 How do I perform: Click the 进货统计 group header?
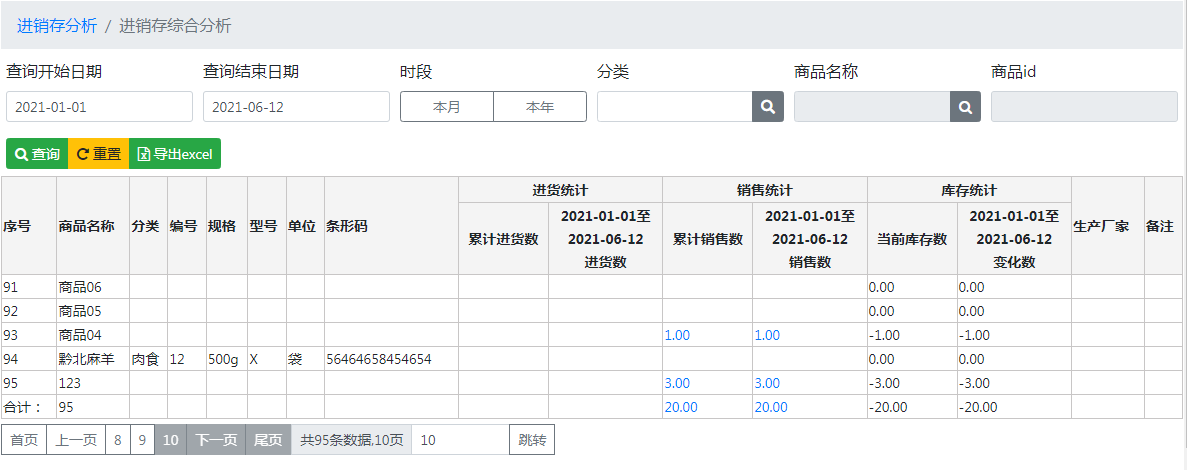560,190
